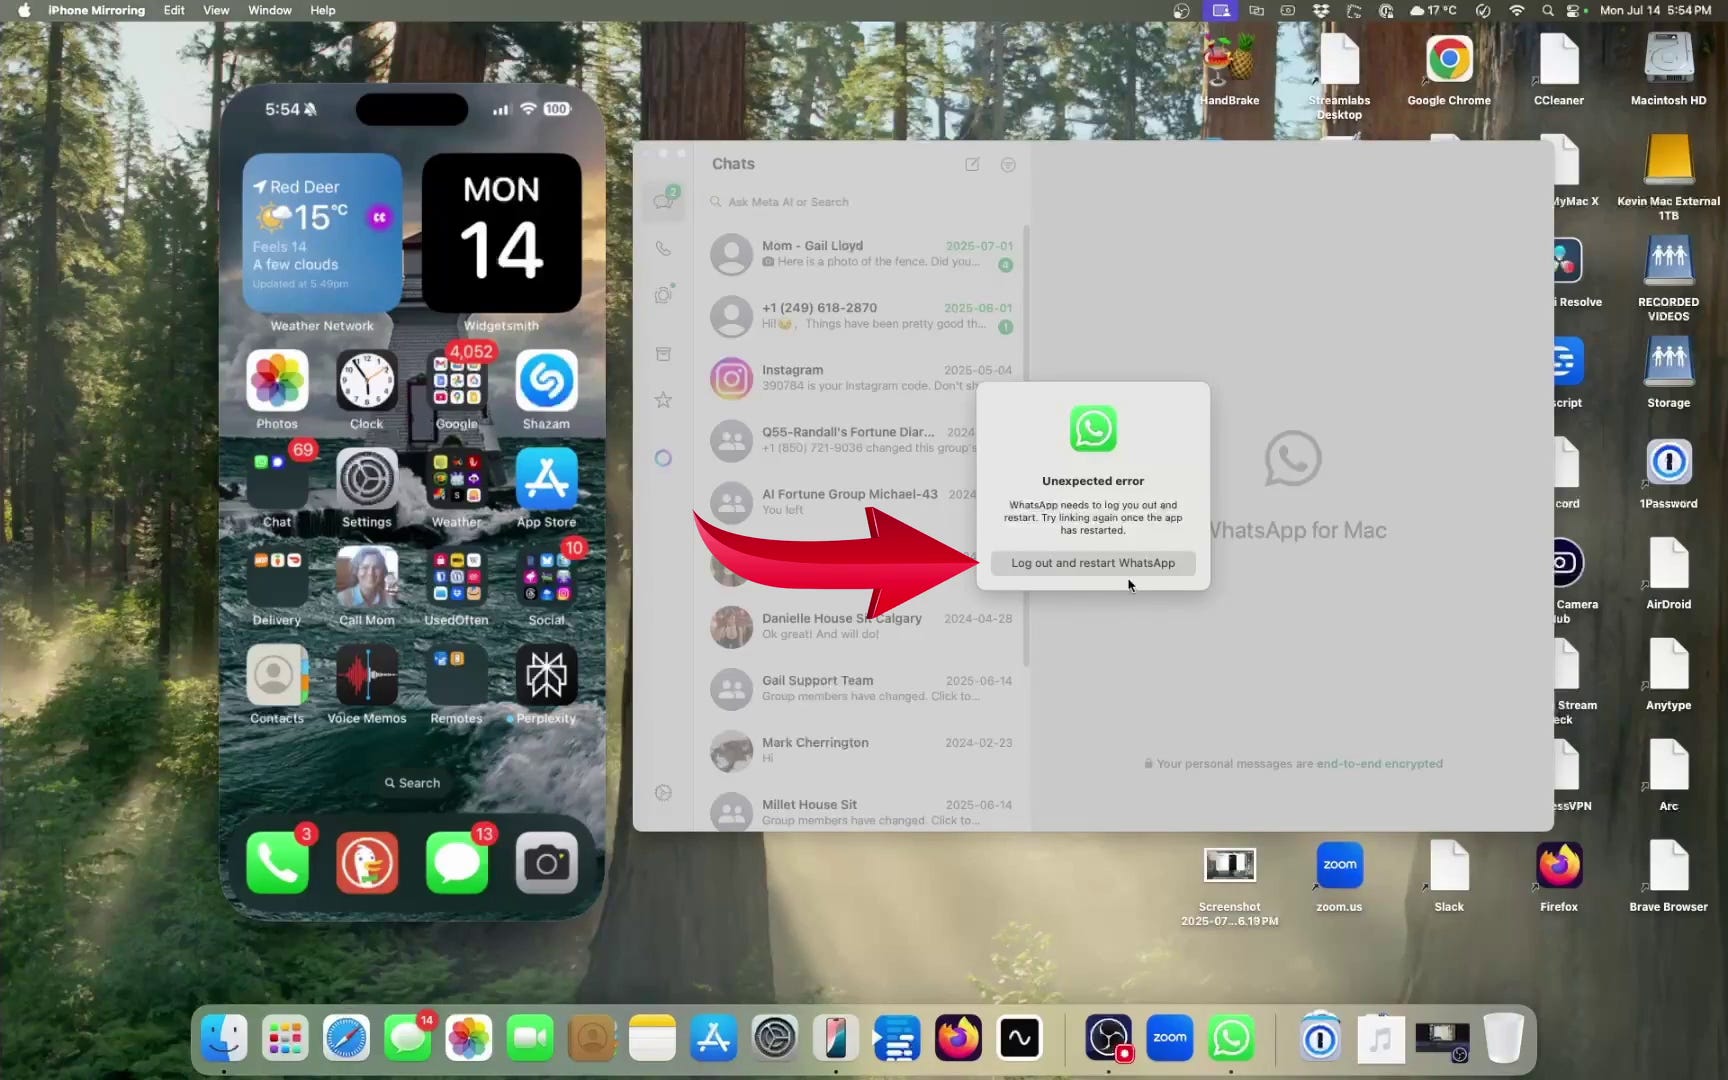Open Contacts app on iPhone
This screenshot has height=1080, width=1728.
tap(277, 675)
